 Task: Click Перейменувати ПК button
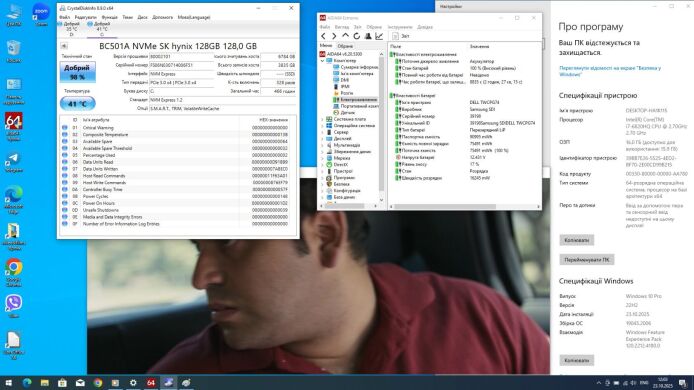click(586, 260)
